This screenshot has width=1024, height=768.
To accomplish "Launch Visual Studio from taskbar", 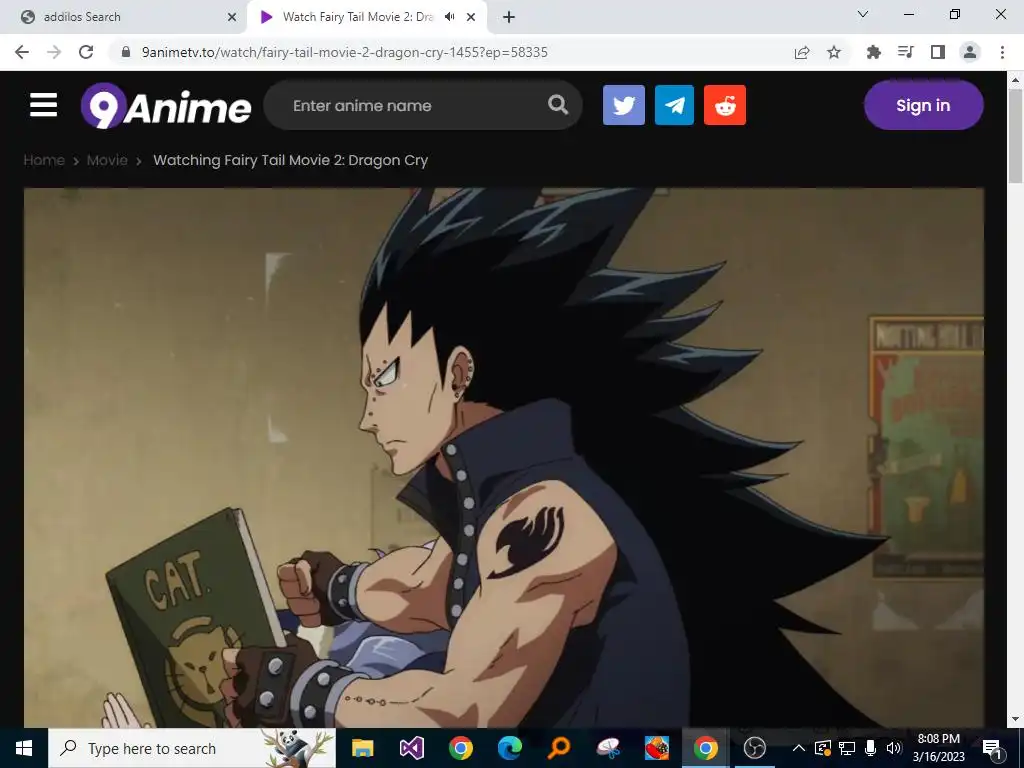I will (412, 748).
